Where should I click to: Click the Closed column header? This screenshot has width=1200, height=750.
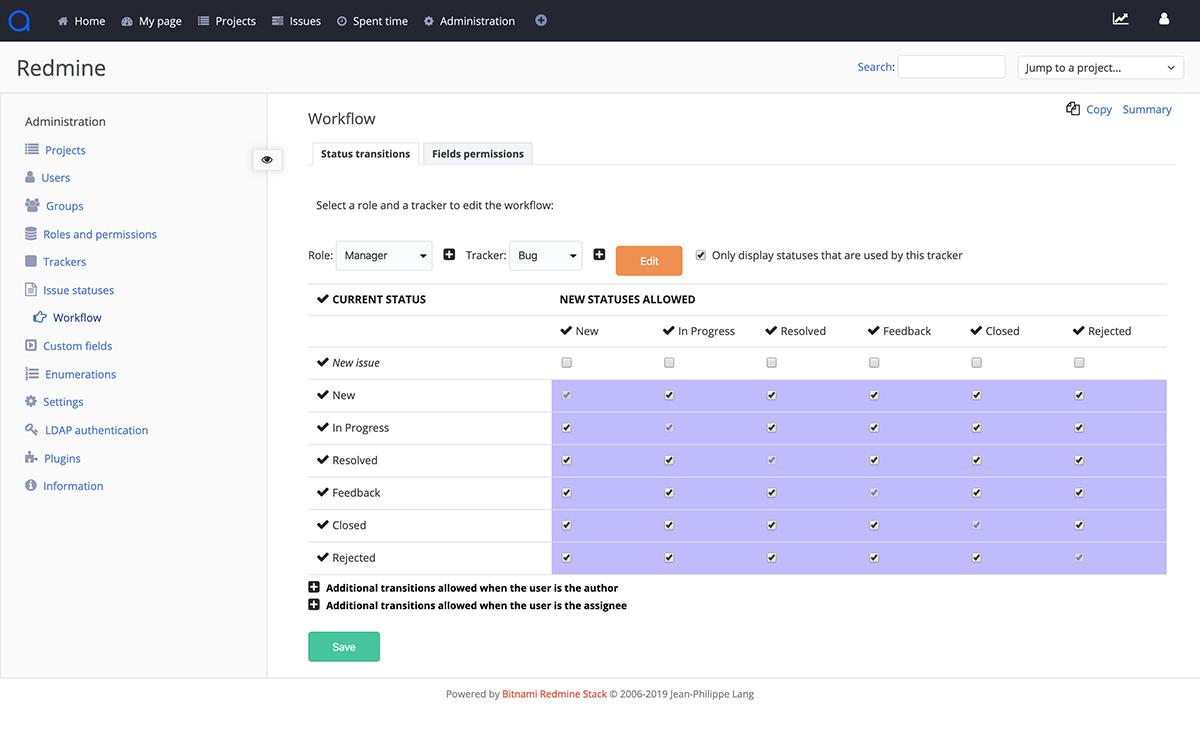click(1002, 331)
